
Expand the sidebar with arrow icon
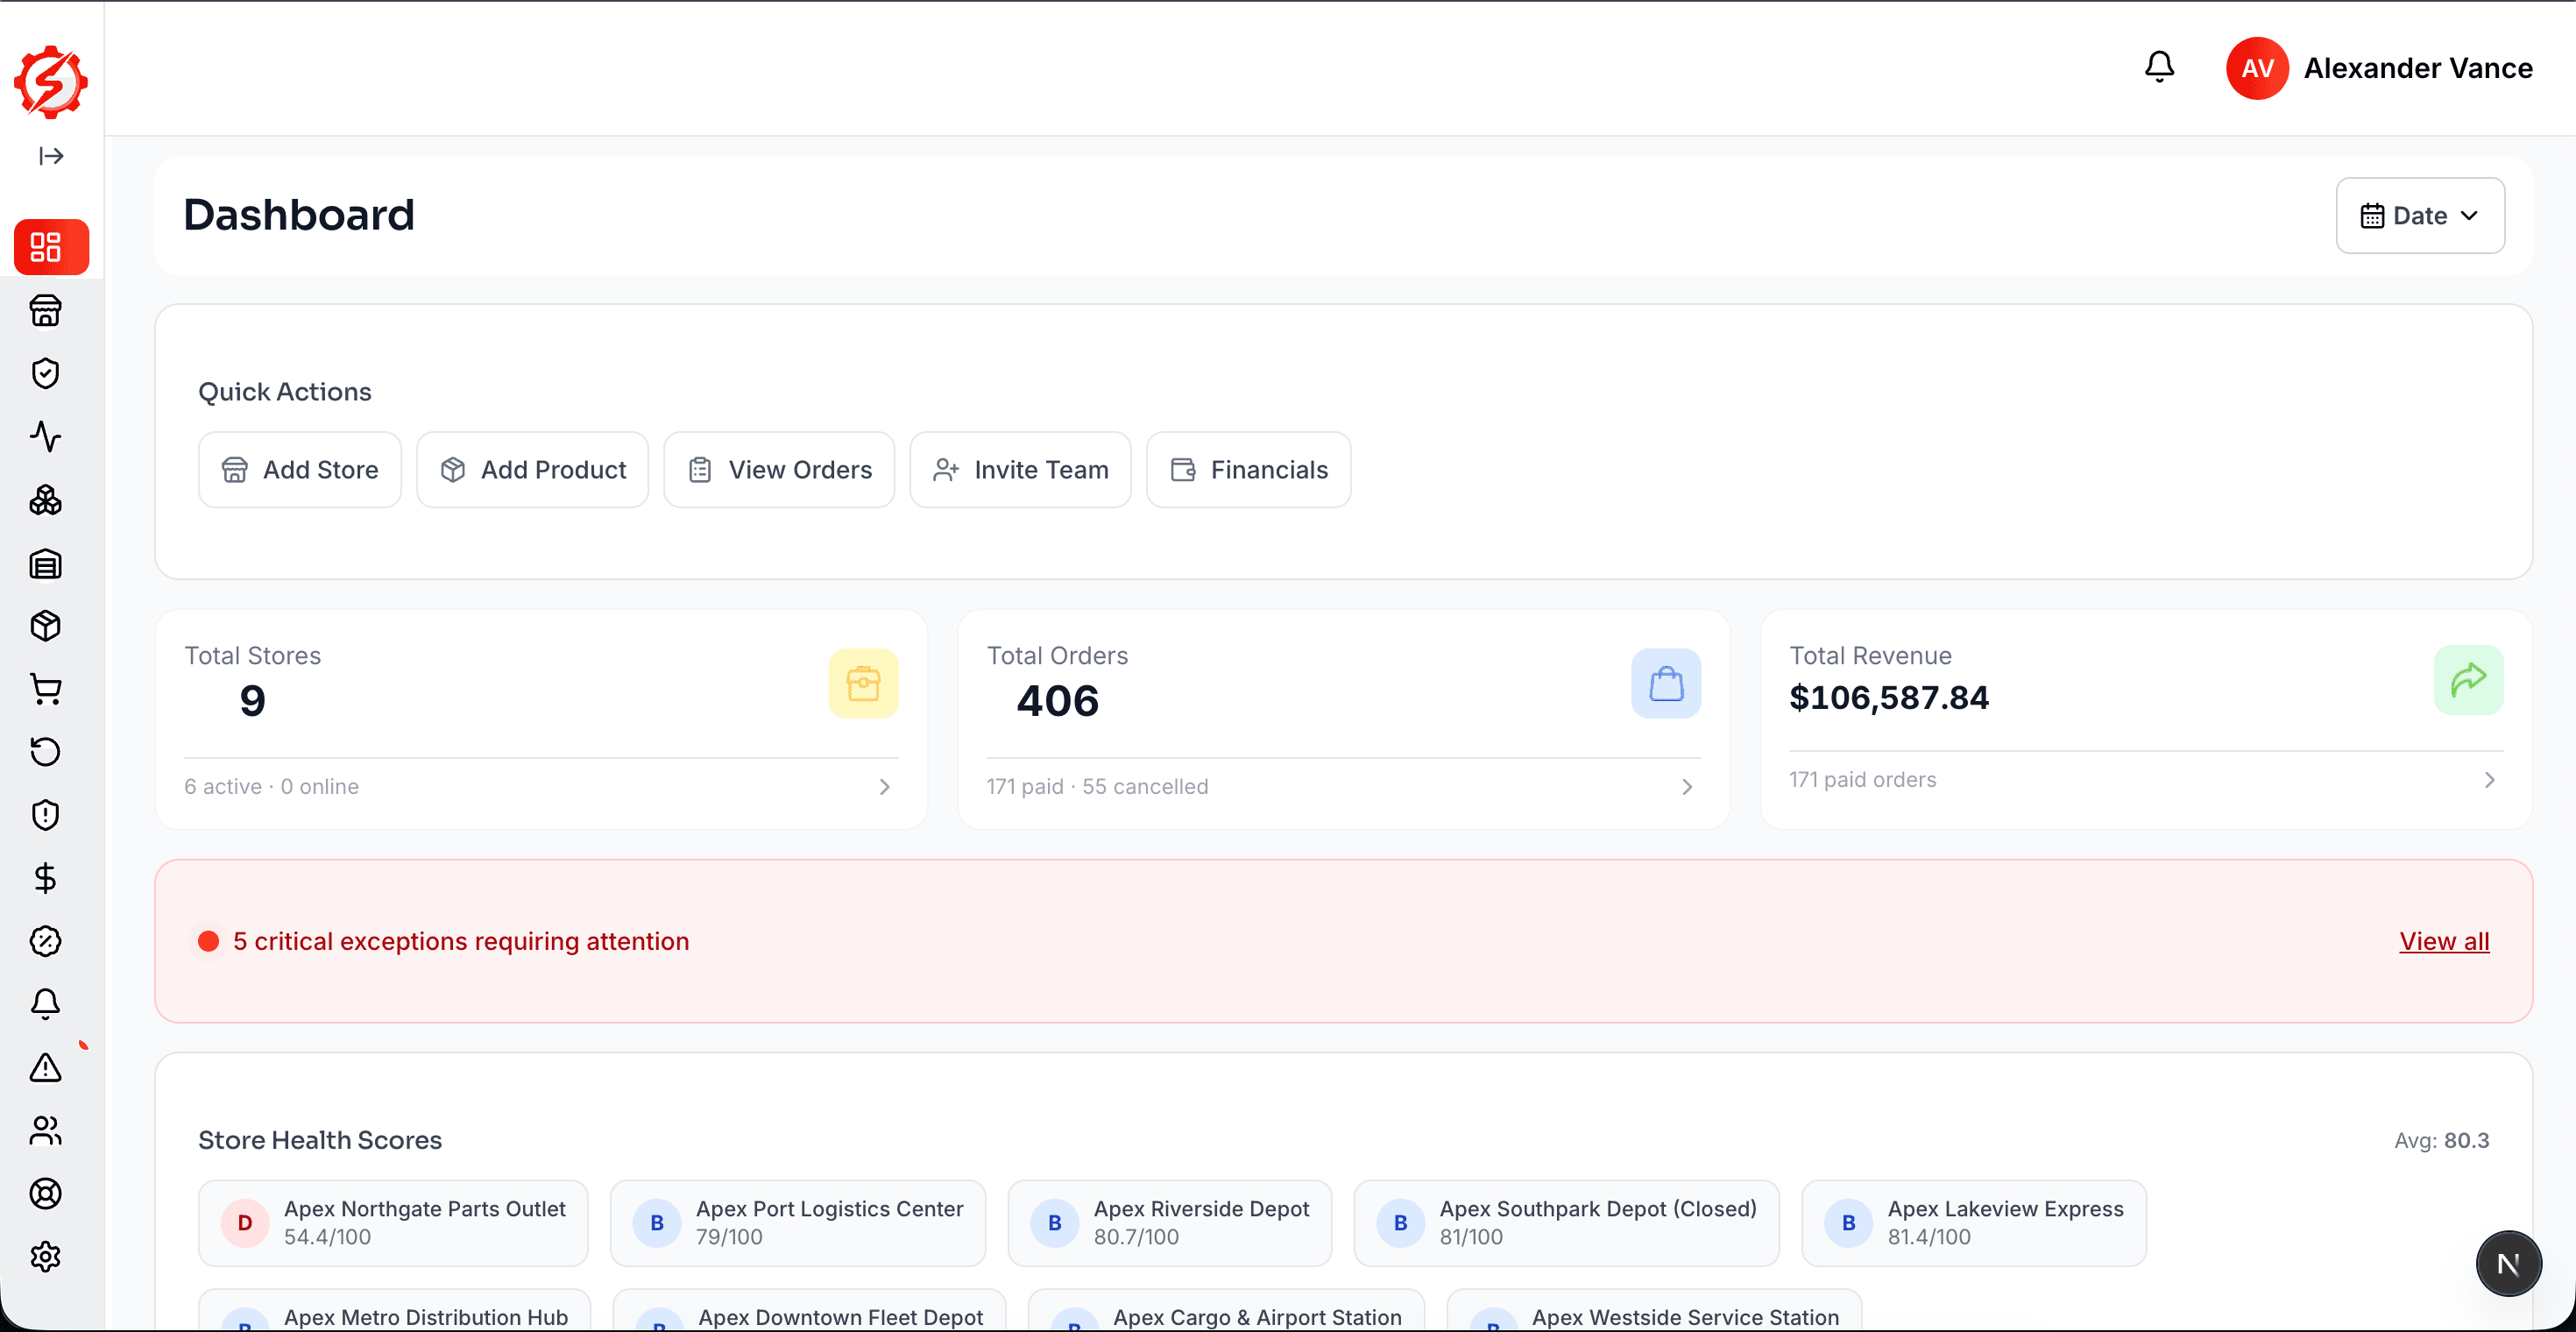[x=51, y=155]
